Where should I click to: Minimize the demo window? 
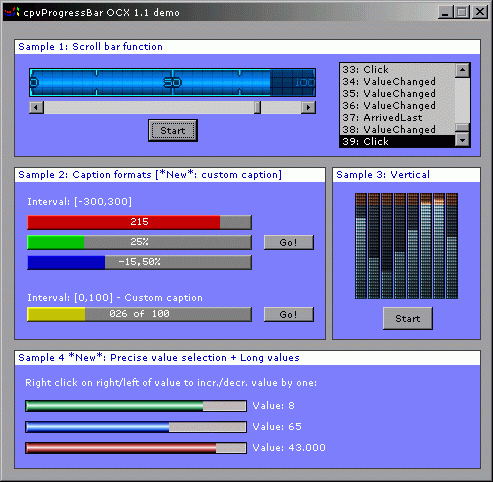[x=445, y=12]
